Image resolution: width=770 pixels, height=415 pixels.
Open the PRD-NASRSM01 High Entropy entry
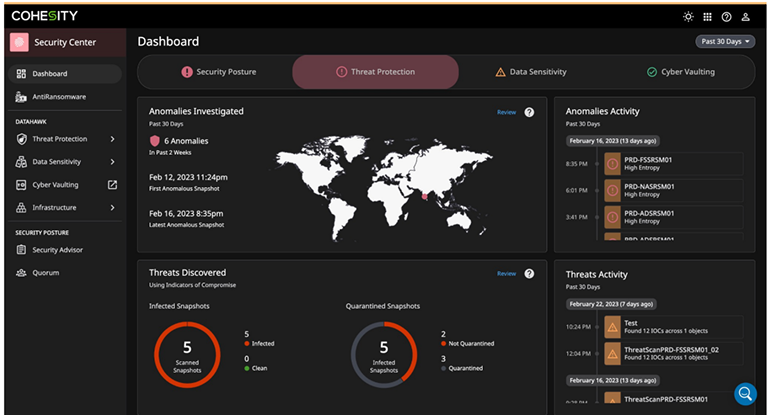coord(673,191)
